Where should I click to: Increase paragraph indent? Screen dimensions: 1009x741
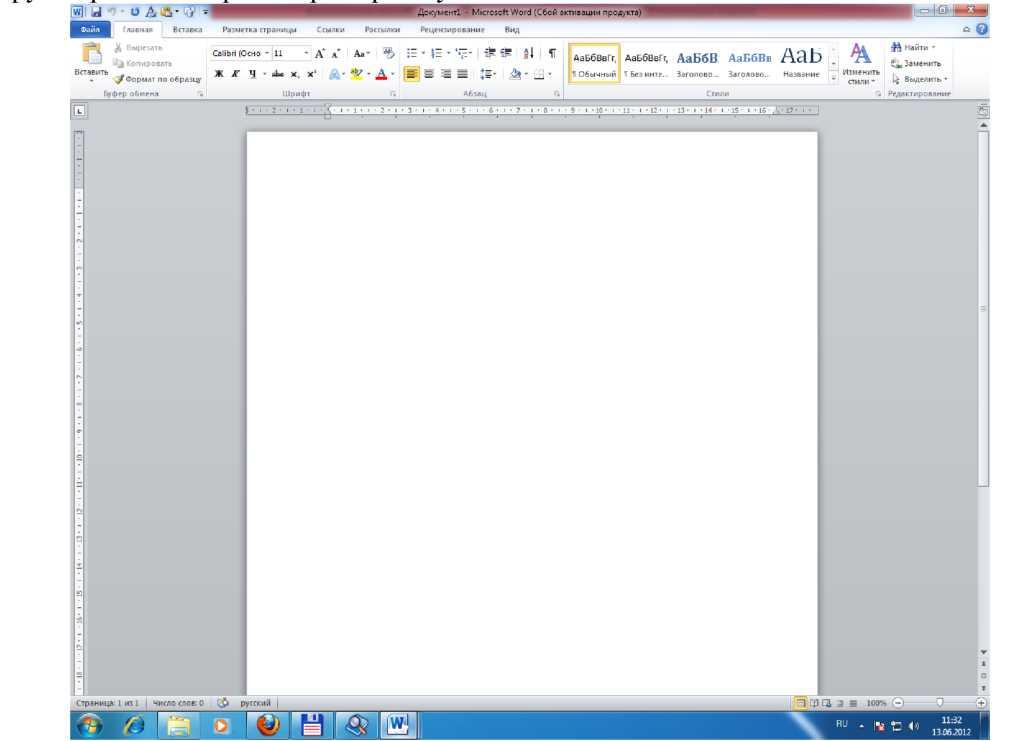(506, 53)
